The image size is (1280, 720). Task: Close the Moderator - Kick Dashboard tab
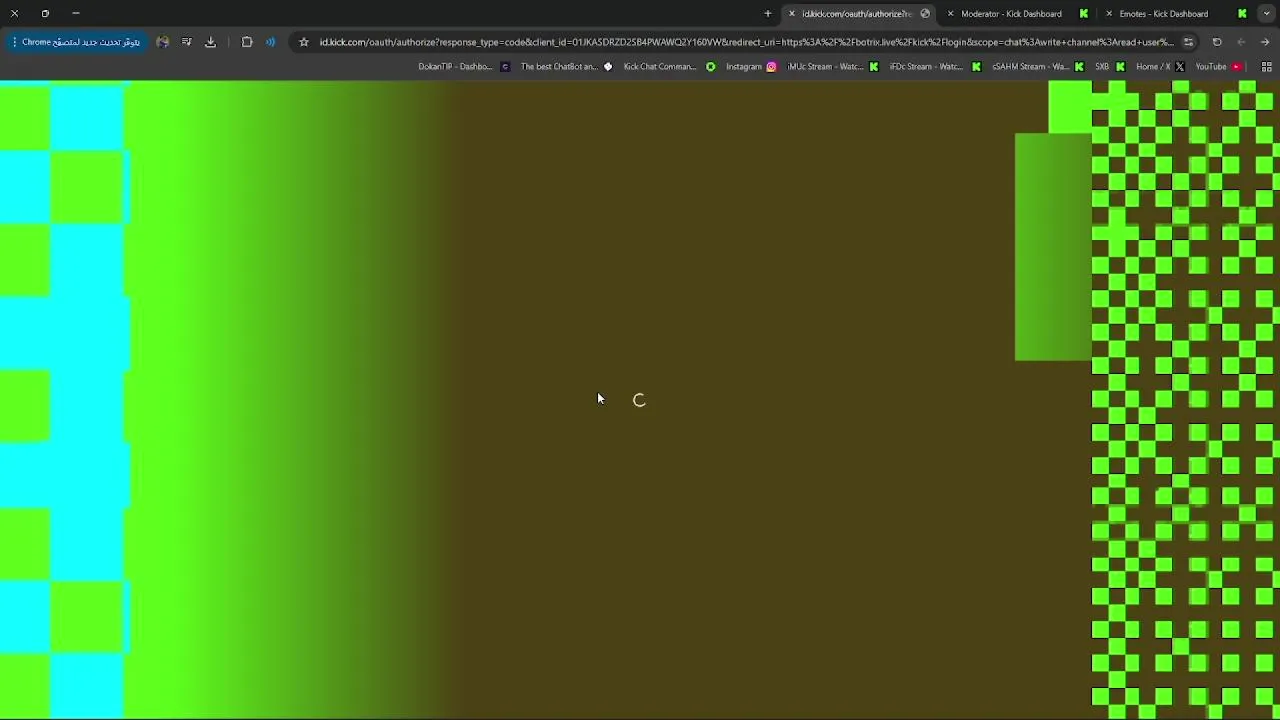click(950, 14)
